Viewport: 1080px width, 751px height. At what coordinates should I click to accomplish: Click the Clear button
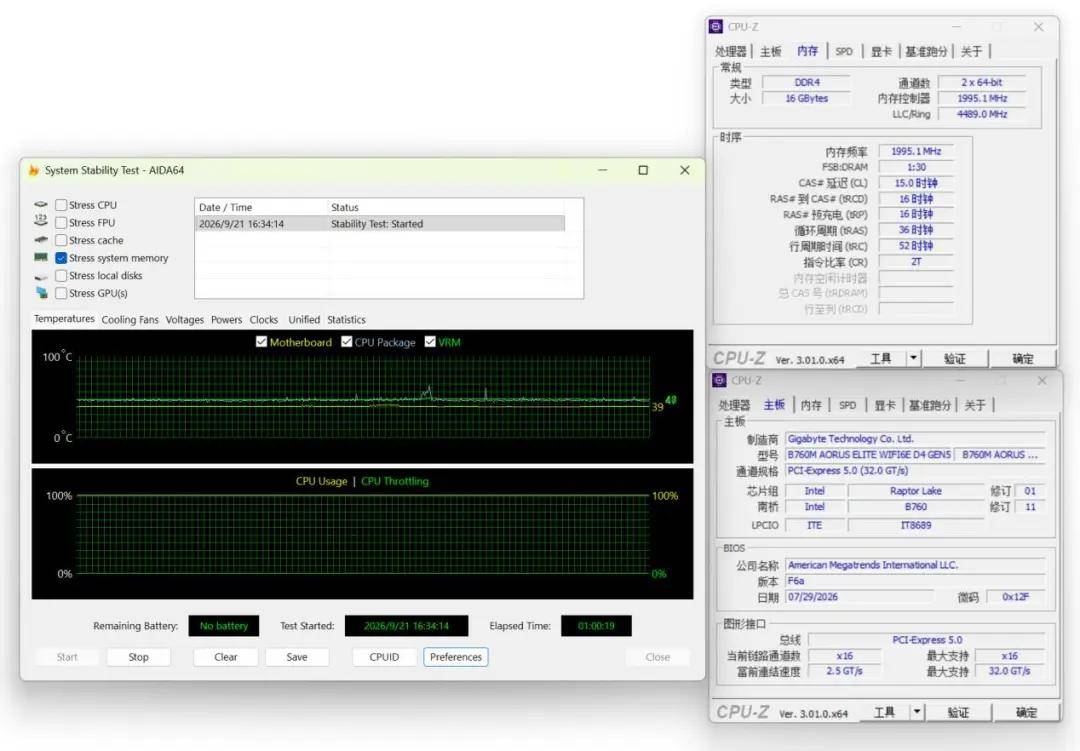[226, 657]
